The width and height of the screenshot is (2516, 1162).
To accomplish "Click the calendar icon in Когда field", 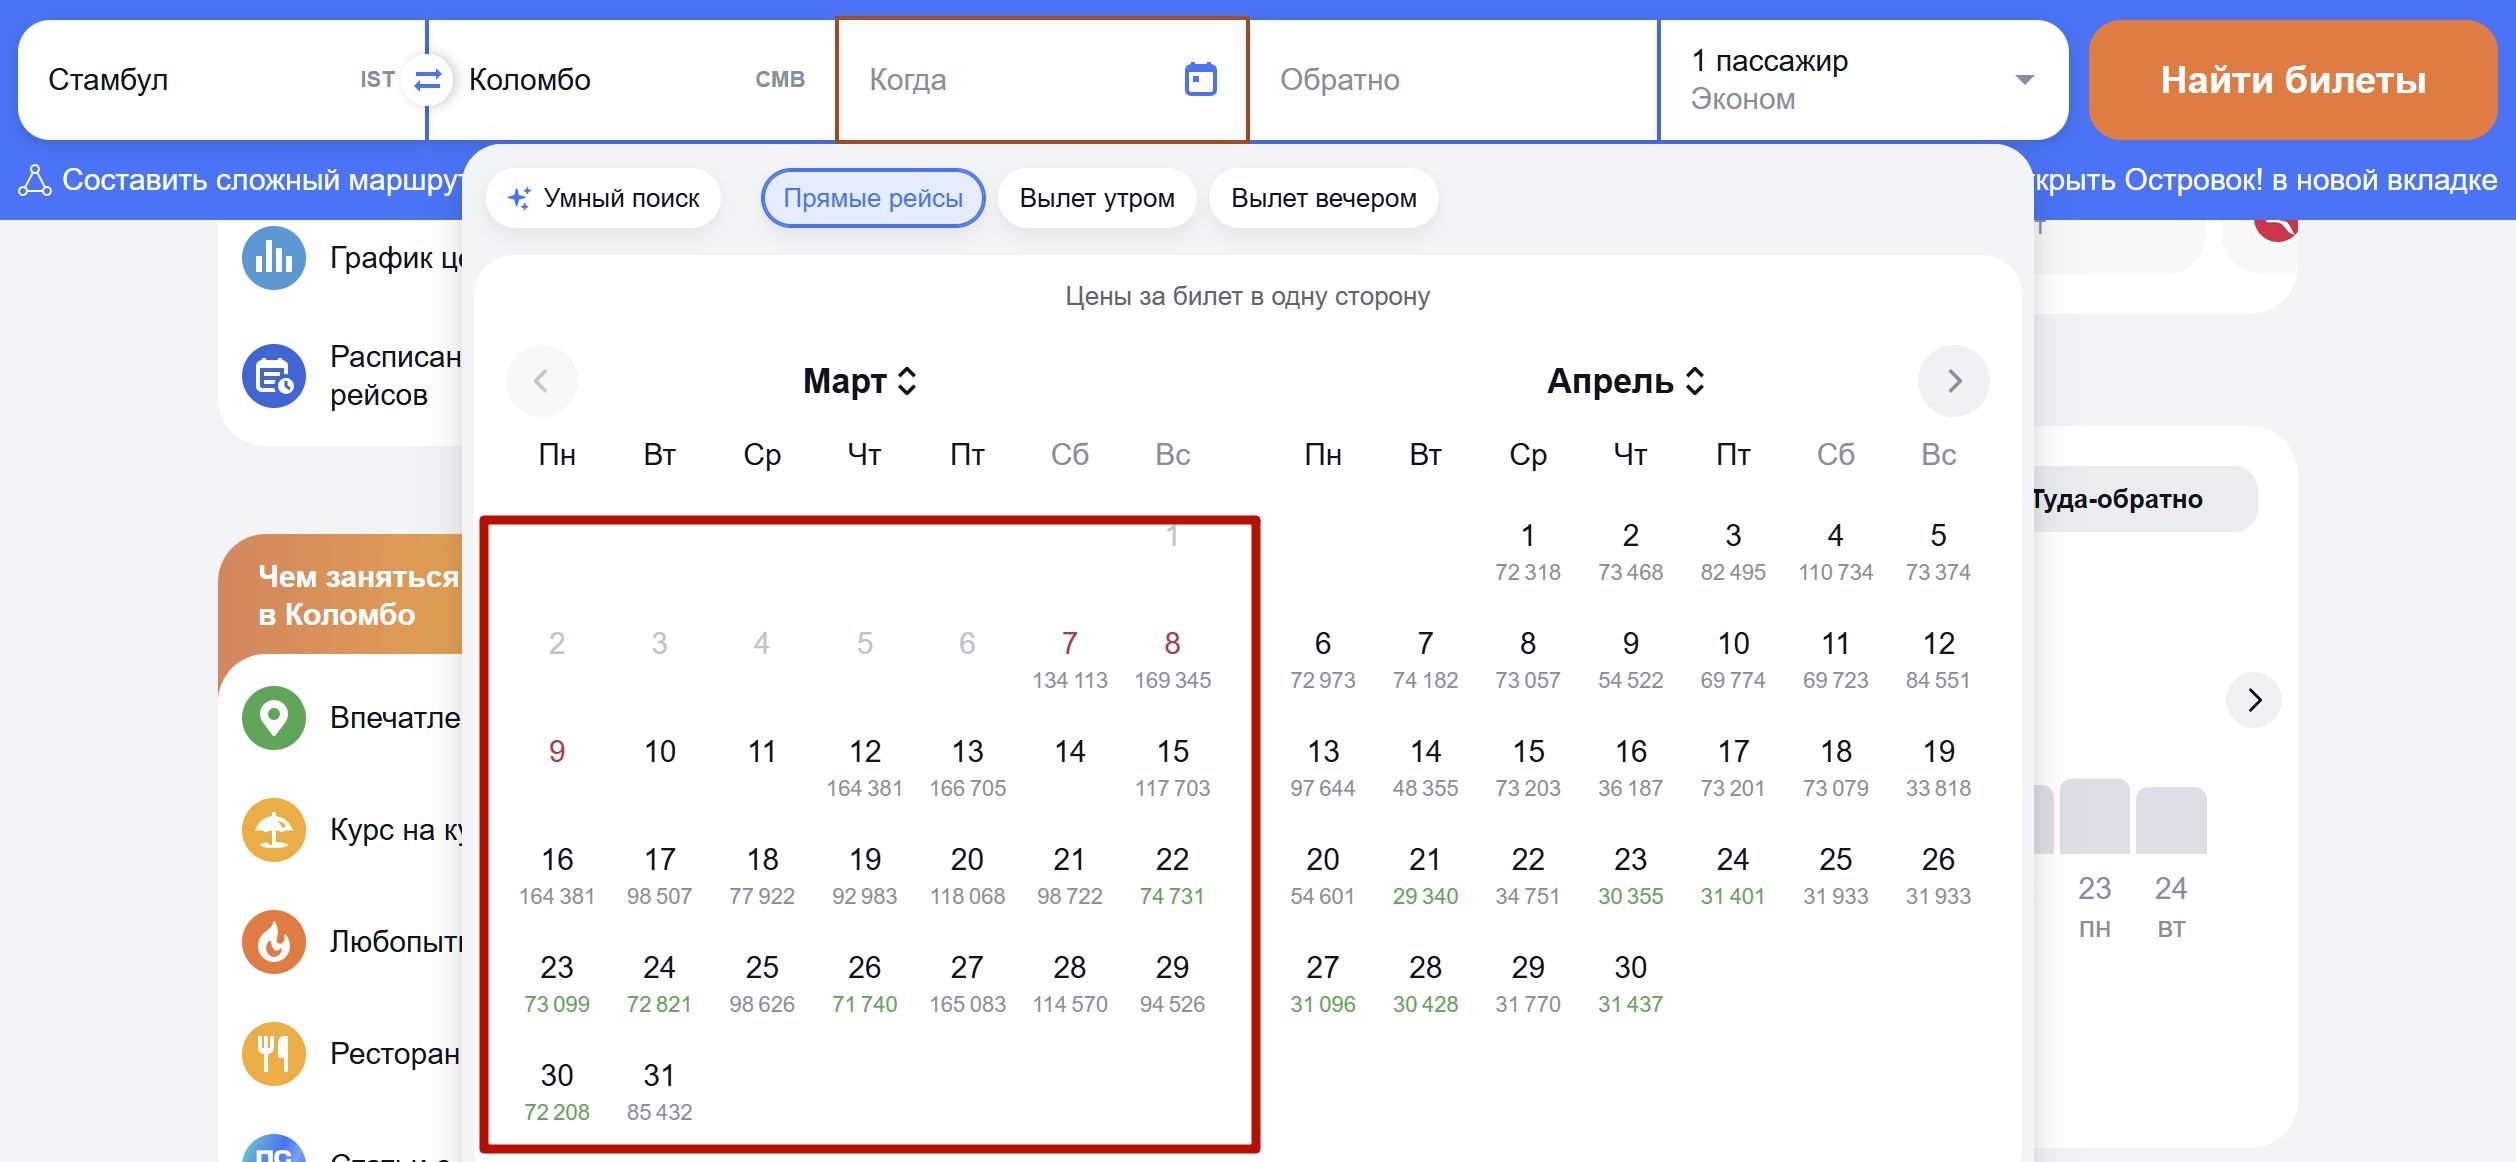I will click(1200, 79).
